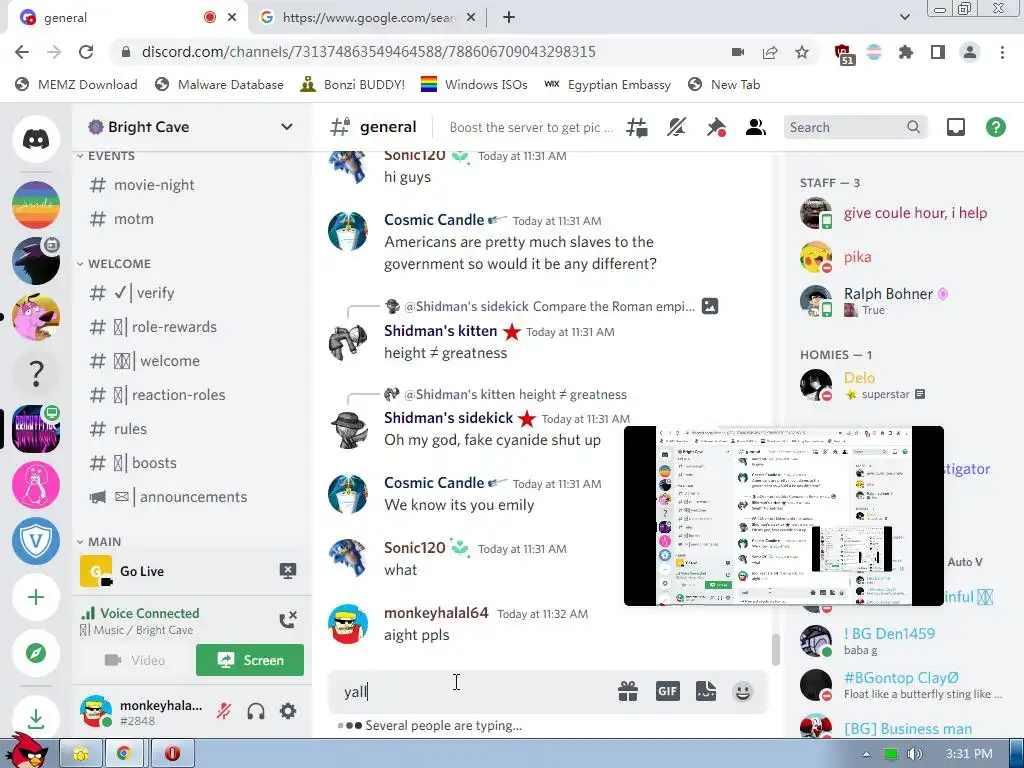Open User Settings gear icon

[288, 711]
